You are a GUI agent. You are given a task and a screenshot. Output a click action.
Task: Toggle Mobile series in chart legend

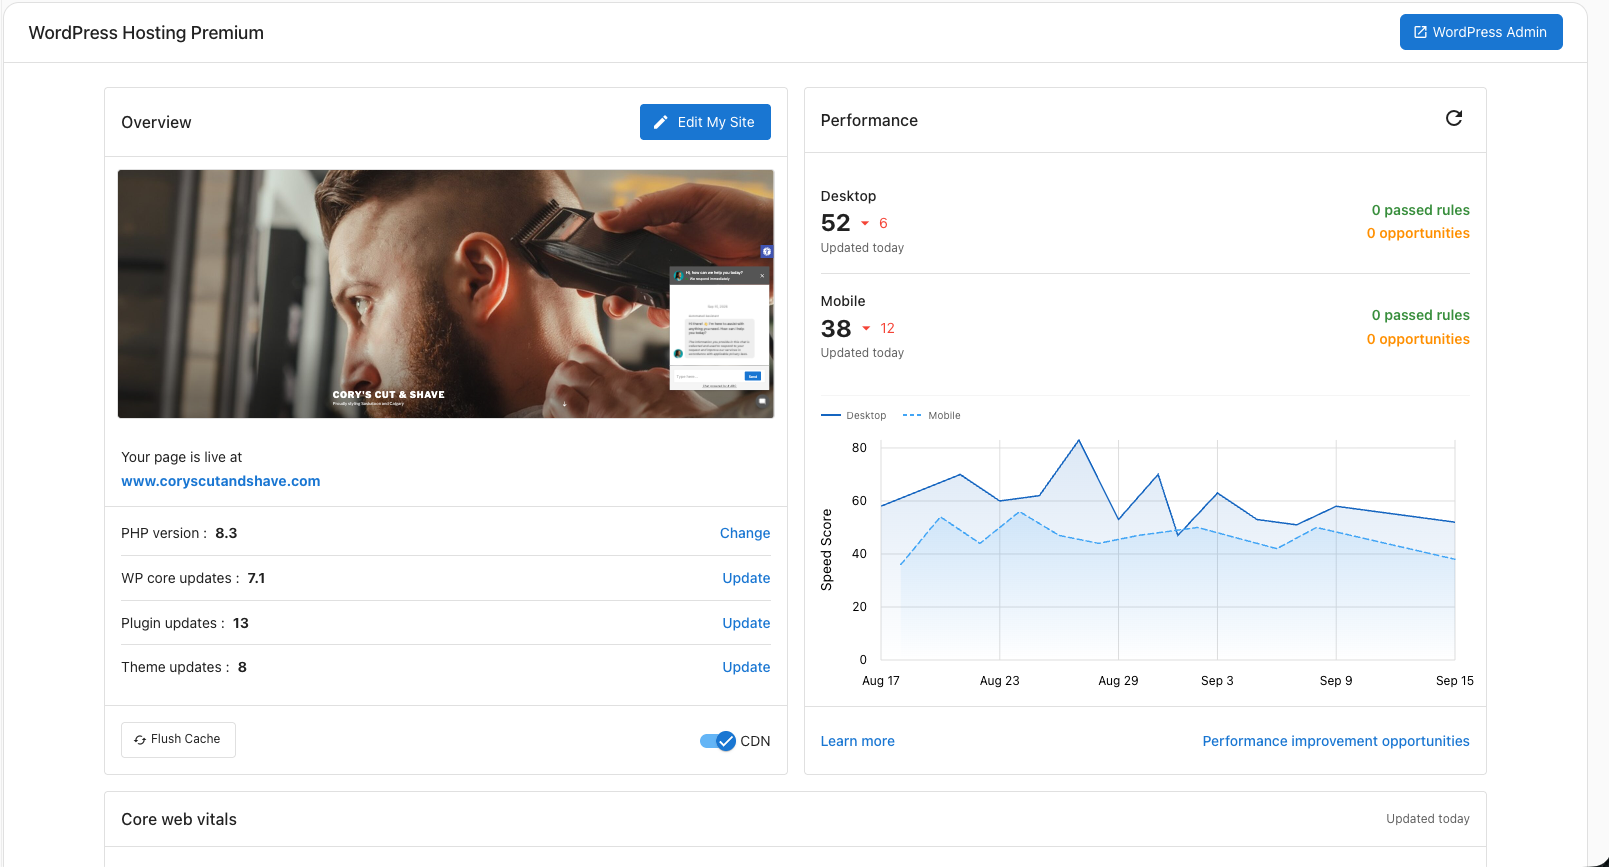(x=932, y=415)
